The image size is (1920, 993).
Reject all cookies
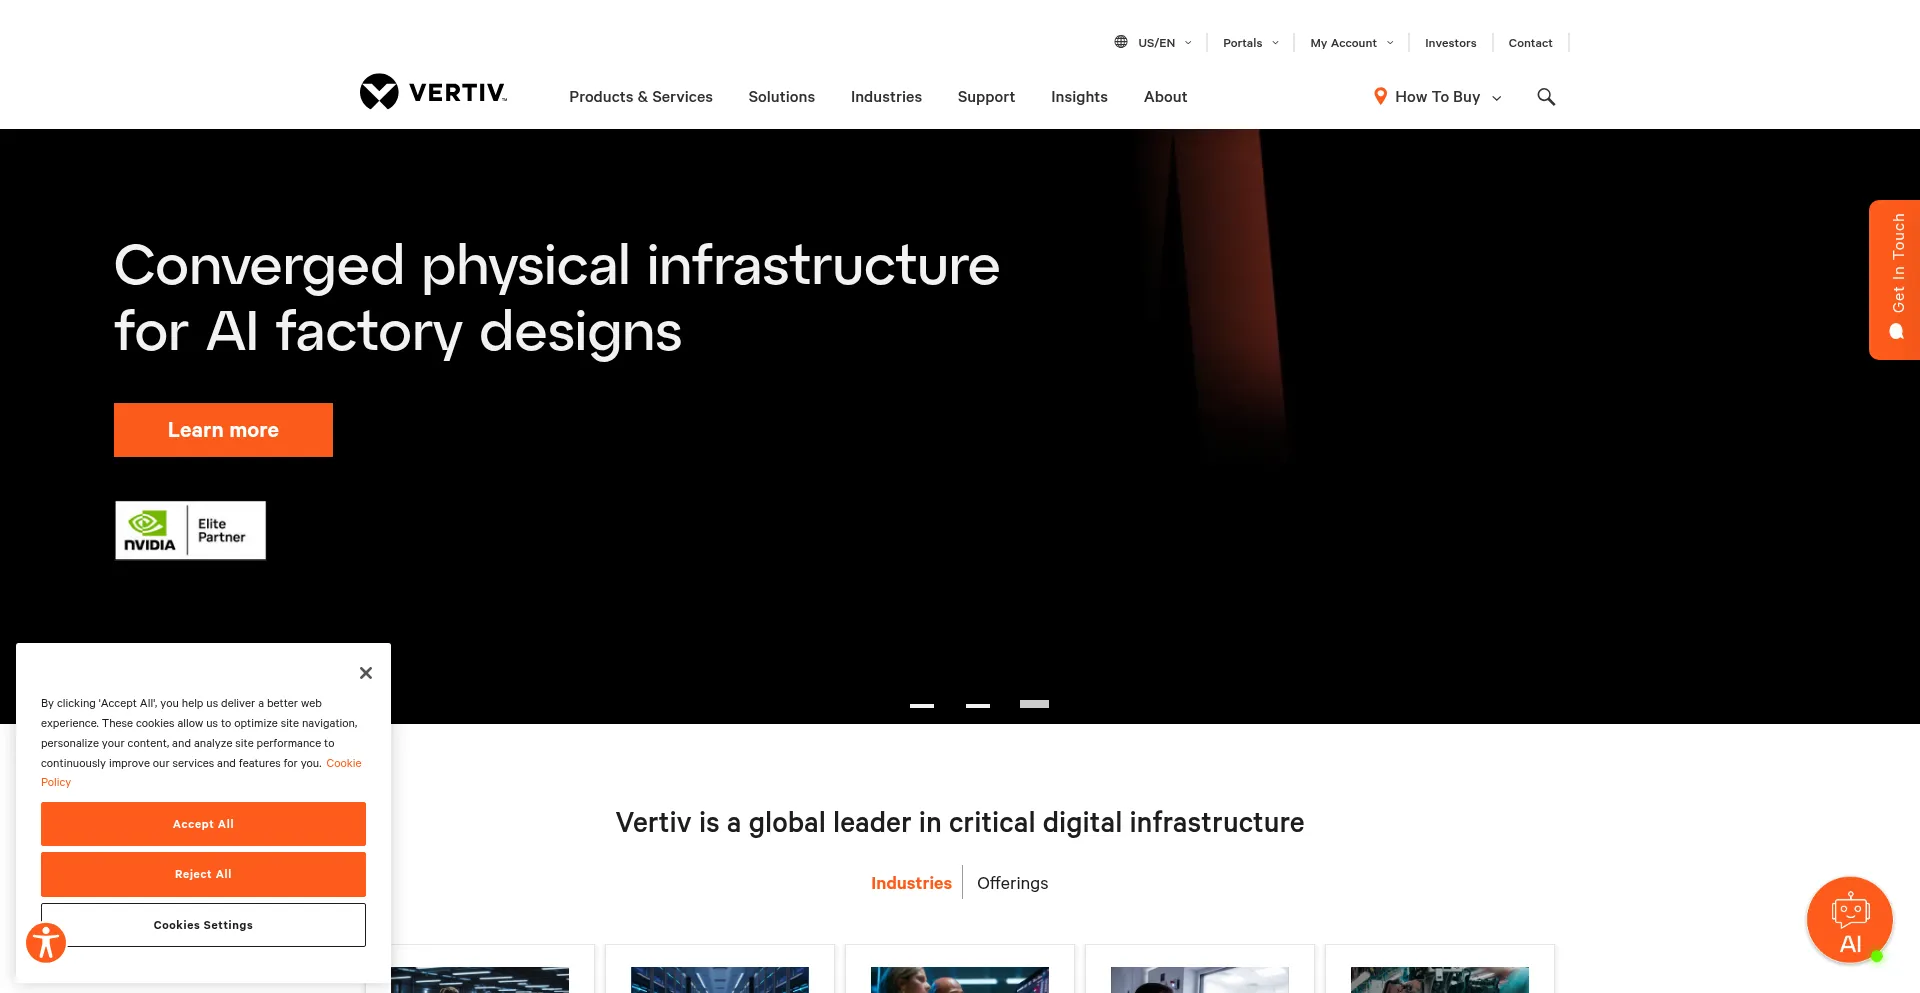point(203,874)
